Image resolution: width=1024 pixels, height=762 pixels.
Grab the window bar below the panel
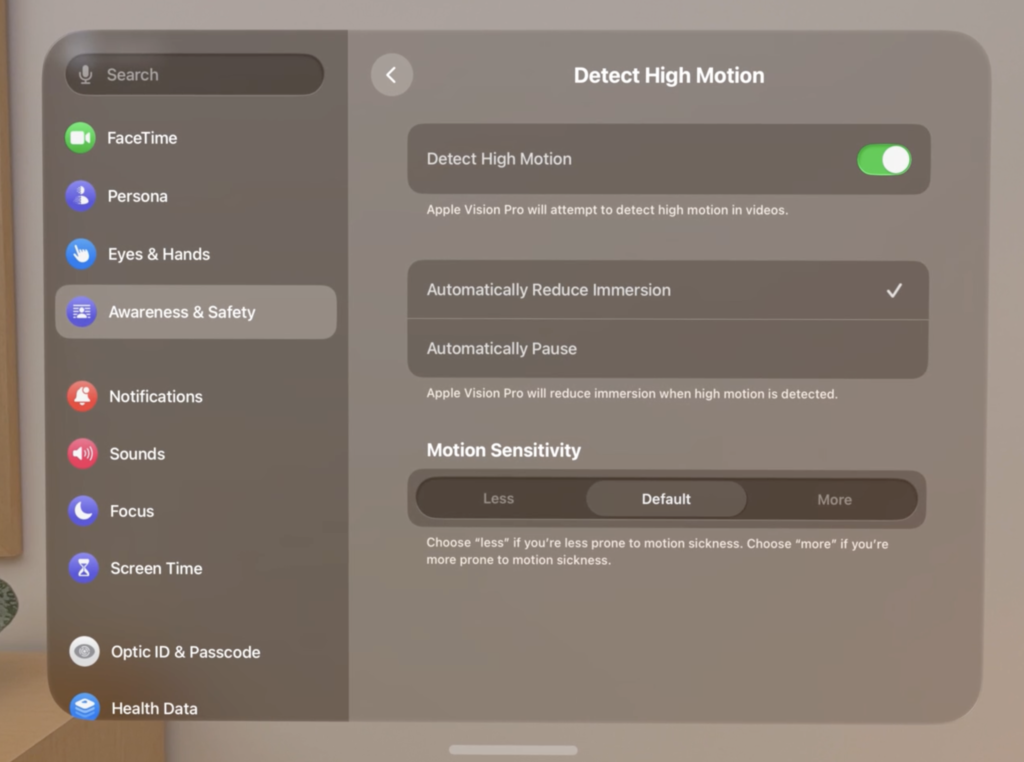[x=513, y=750]
